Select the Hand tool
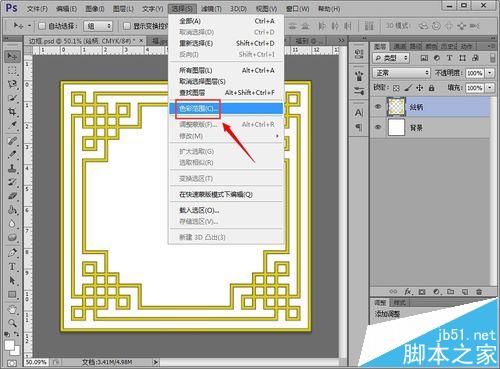500x369 pixels. pyautogui.click(x=12, y=309)
